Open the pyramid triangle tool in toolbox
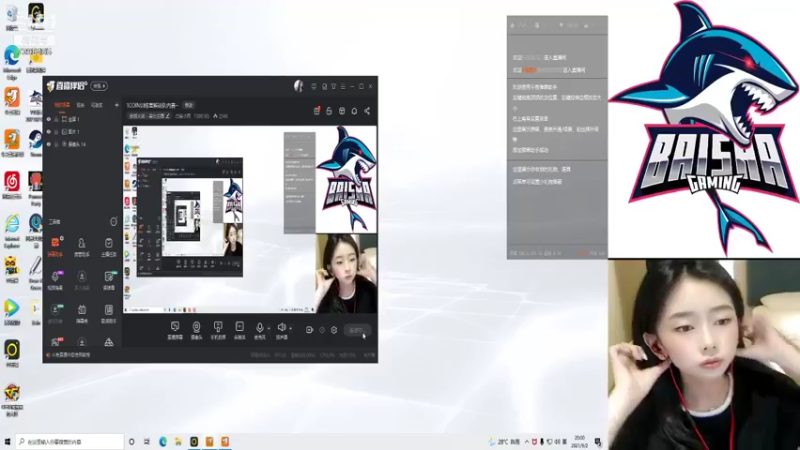Screen dimensions: 800x450 109,342
